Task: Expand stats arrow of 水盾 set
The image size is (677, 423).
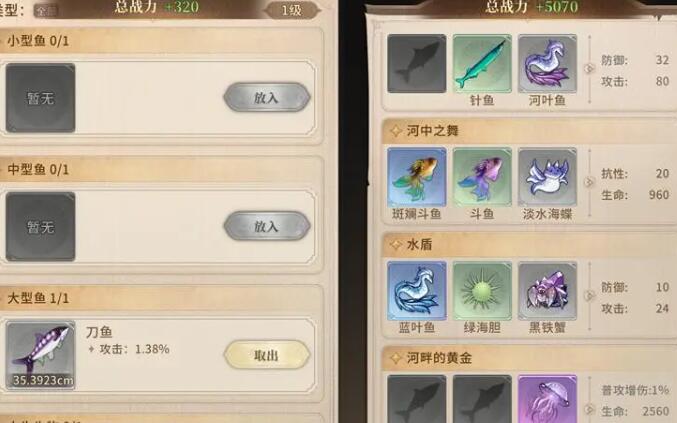Action: (589, 296)
